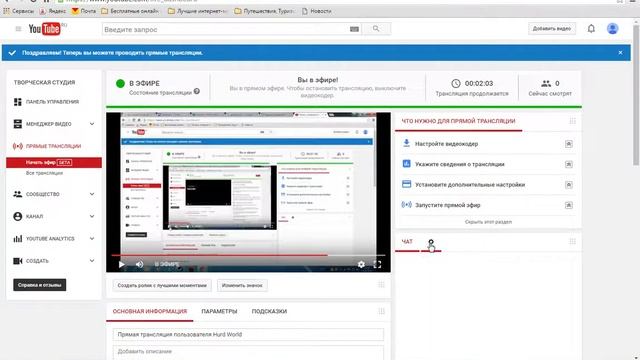The image size is (640, 360).
Task: Expand the Установите дополнительные настройки row arrow
Action: (569, 184)
